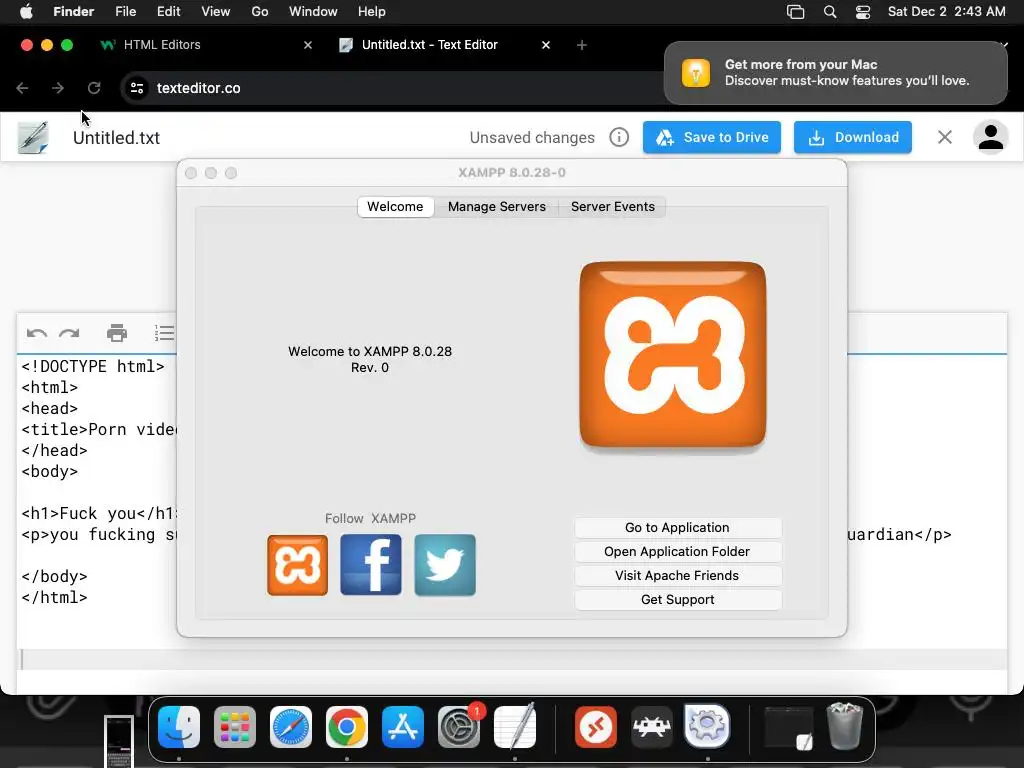Click the Text Editor pen logo
The image size is (1024, 768).
click(x=33, y=137)
